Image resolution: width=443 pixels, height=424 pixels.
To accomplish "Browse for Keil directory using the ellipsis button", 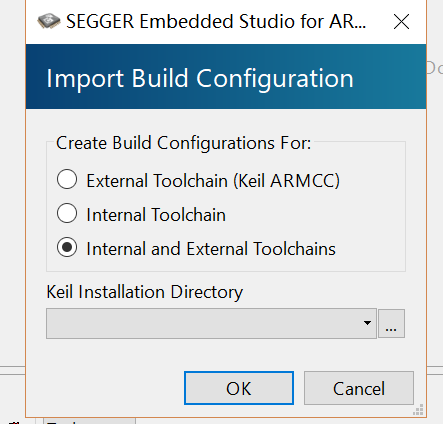I will click(x=391, y=323).
